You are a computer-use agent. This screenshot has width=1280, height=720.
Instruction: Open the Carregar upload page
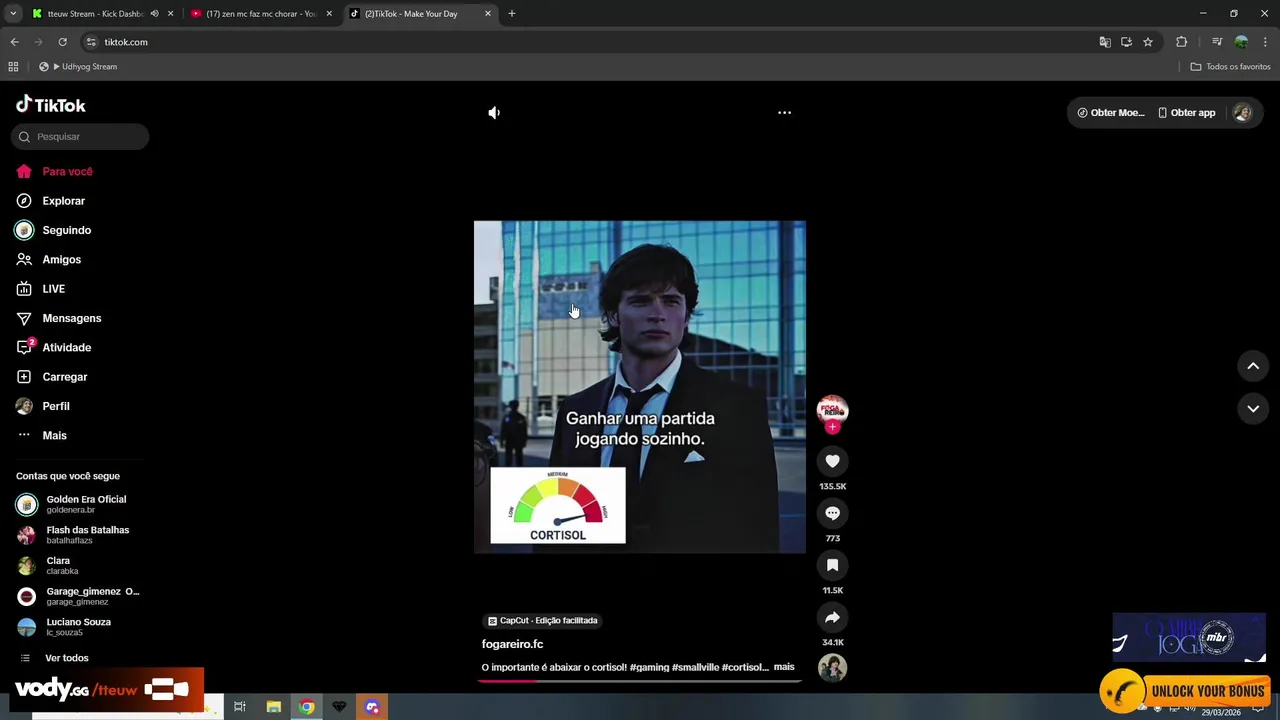point(64,377)
